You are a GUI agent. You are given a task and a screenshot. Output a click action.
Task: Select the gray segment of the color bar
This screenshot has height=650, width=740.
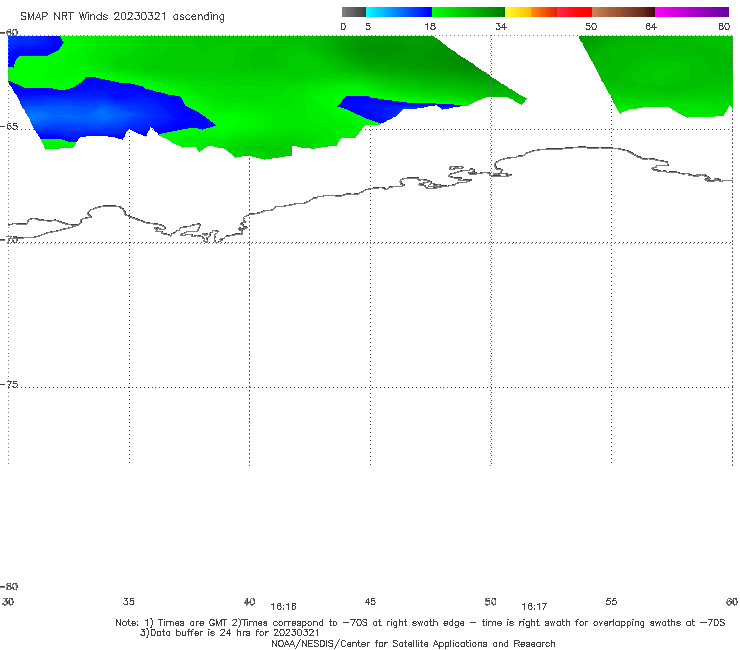(354, 12)
